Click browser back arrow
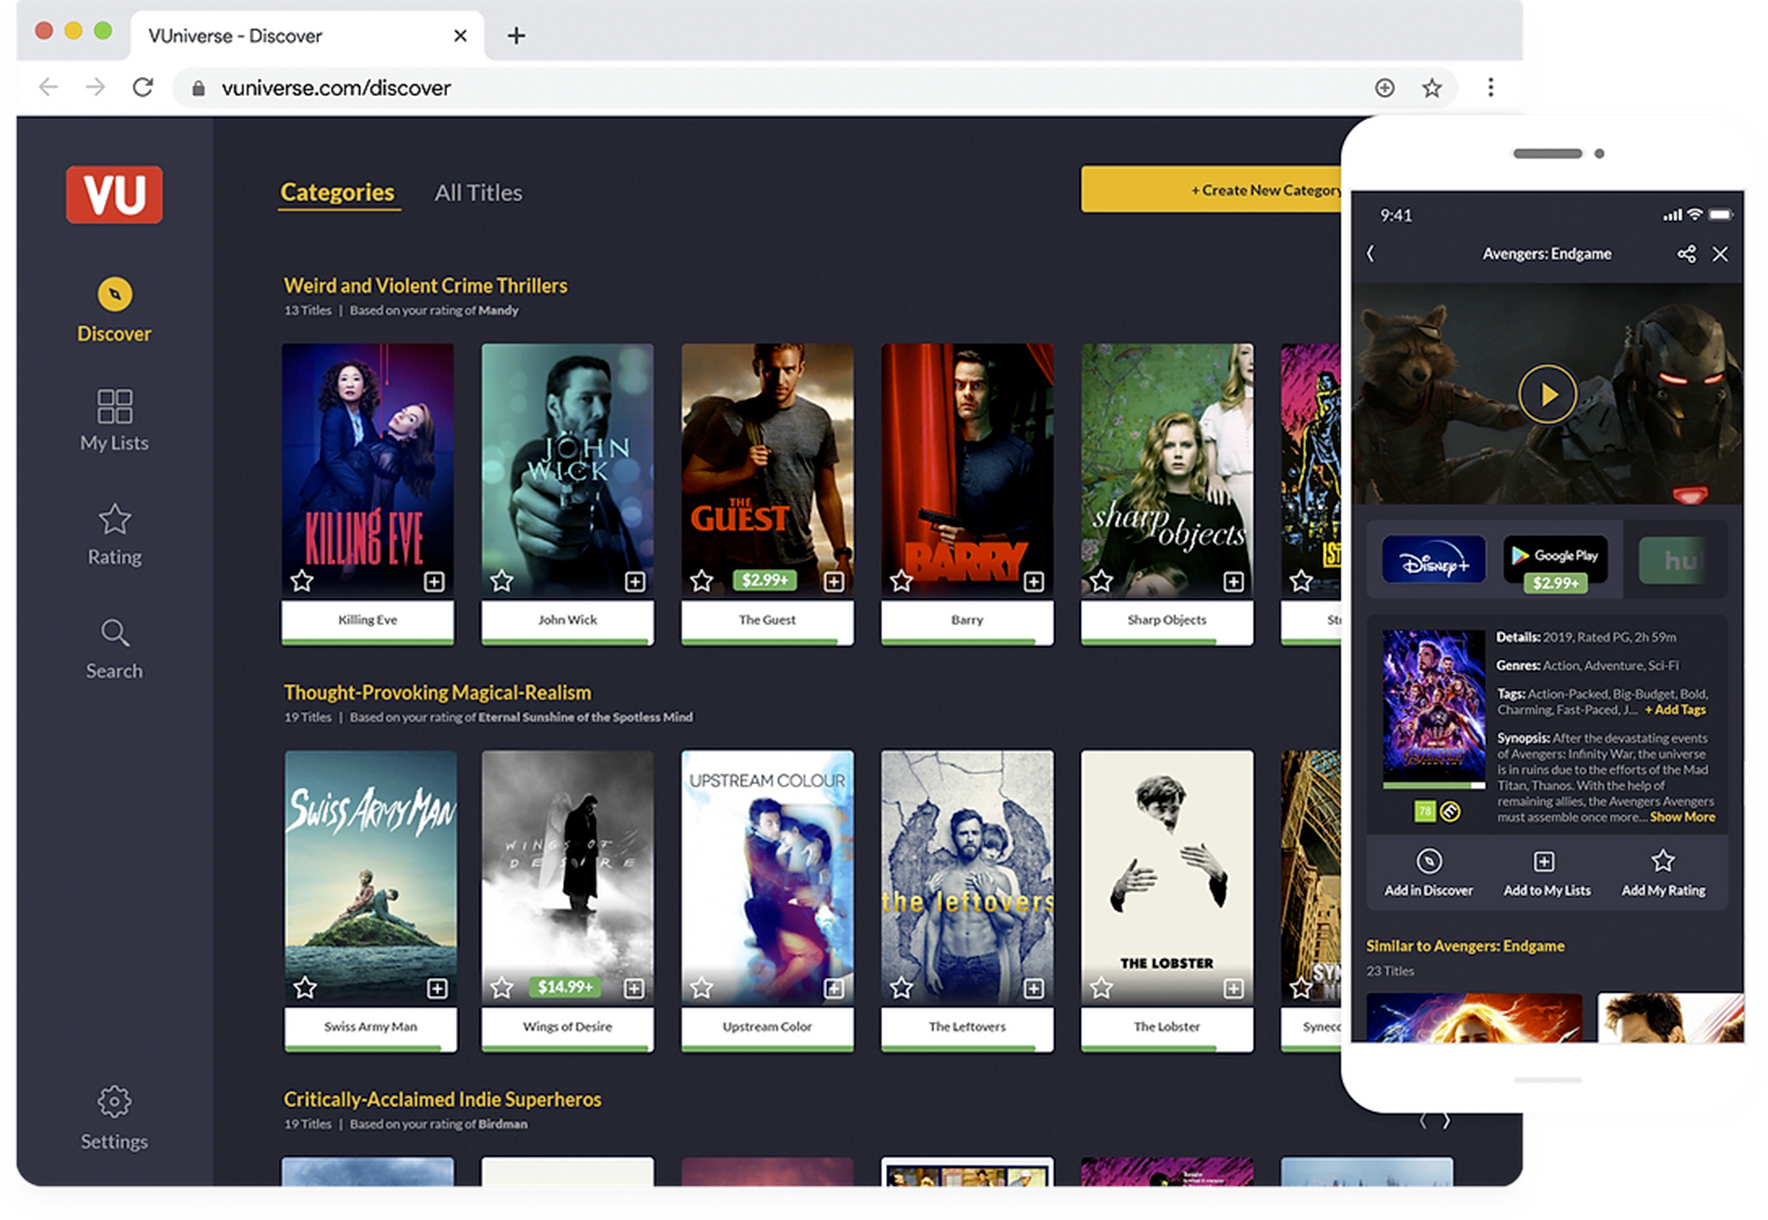Viewport: 1768px width, 1220px height. coord(48,88)
